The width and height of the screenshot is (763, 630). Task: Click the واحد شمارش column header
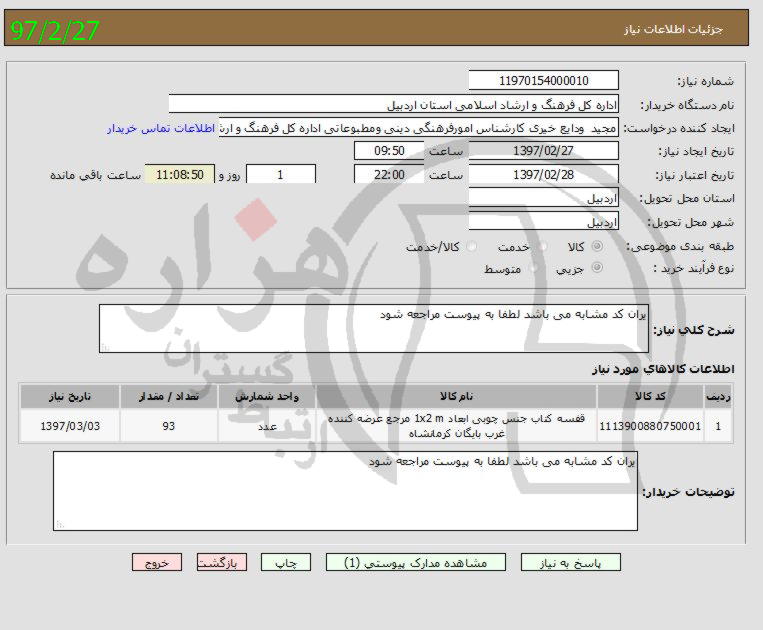click(267, 396)
